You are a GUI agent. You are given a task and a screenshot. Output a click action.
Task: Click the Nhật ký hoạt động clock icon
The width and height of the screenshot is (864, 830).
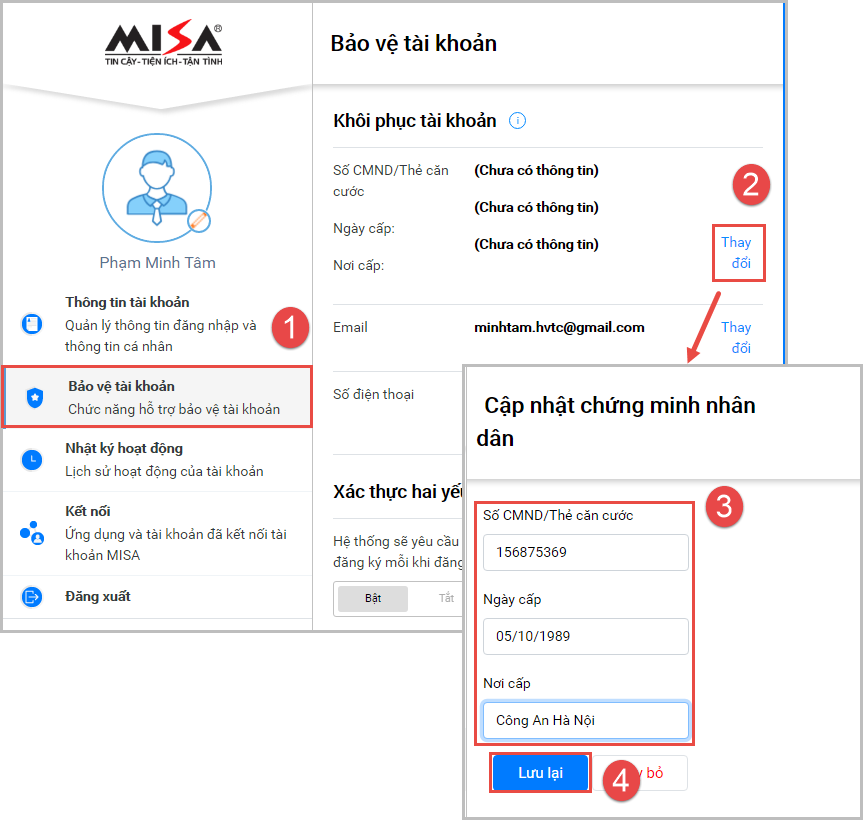(x=32, y=459)
